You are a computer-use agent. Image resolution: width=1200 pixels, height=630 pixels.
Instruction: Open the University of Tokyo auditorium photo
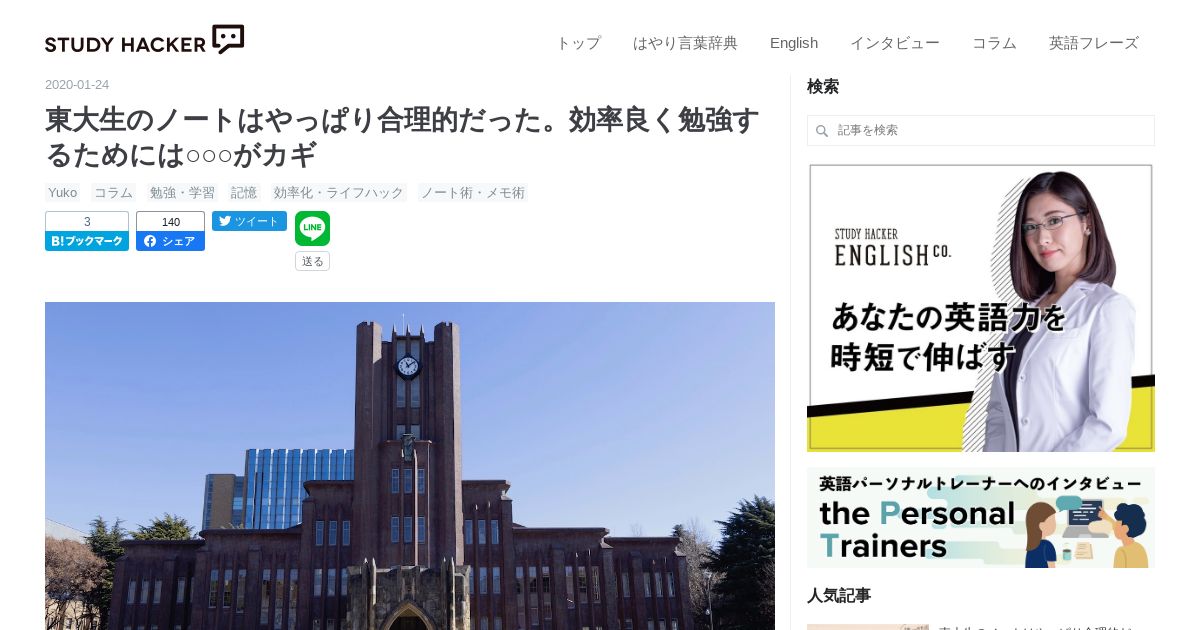tap(410, 466)
